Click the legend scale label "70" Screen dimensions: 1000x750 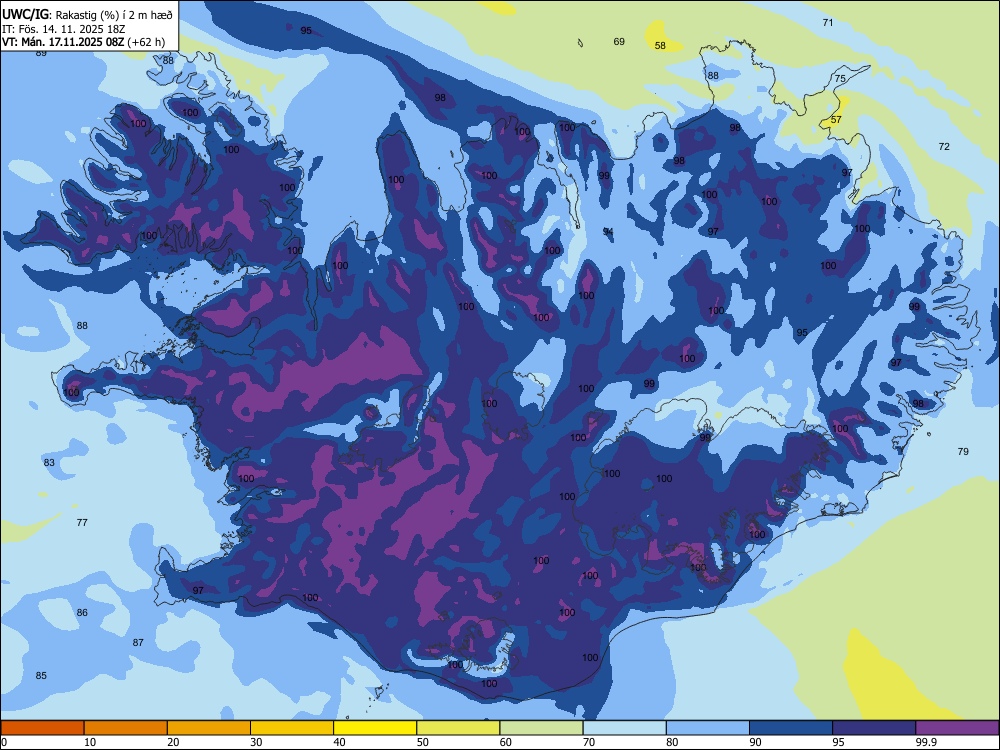[589, 742]
